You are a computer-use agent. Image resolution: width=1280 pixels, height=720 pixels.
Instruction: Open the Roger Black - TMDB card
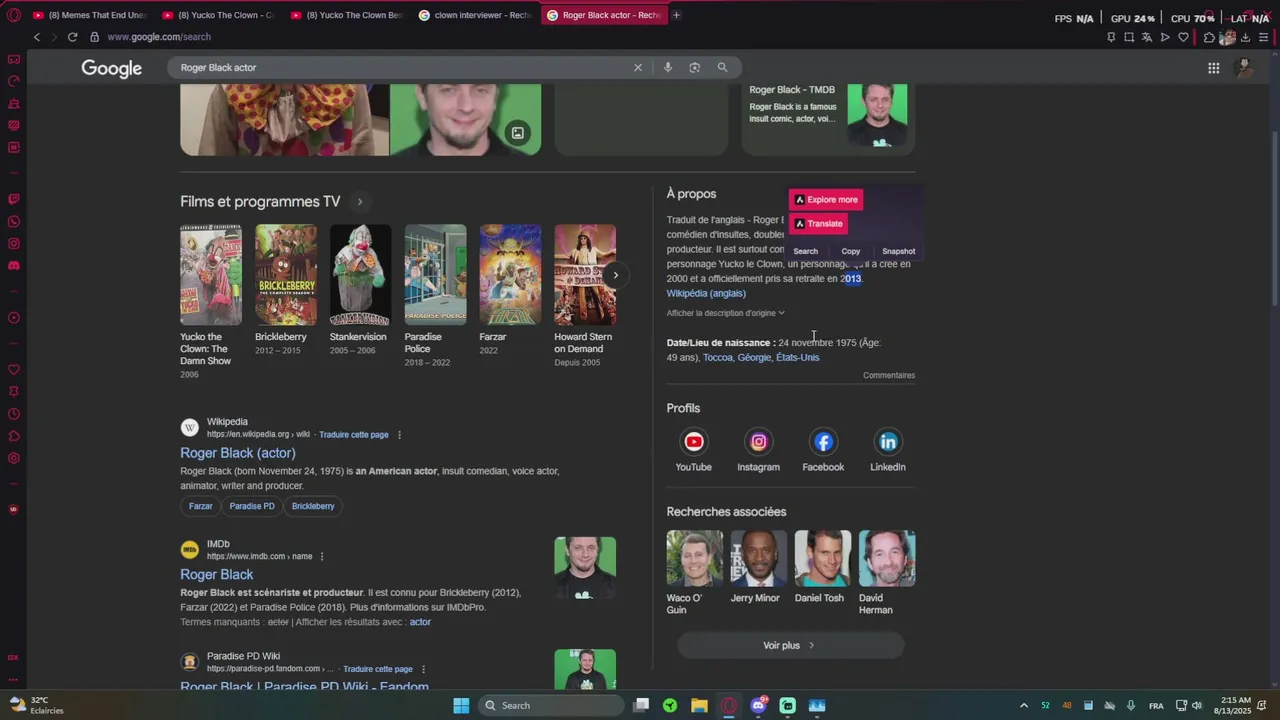click(828, 118)
